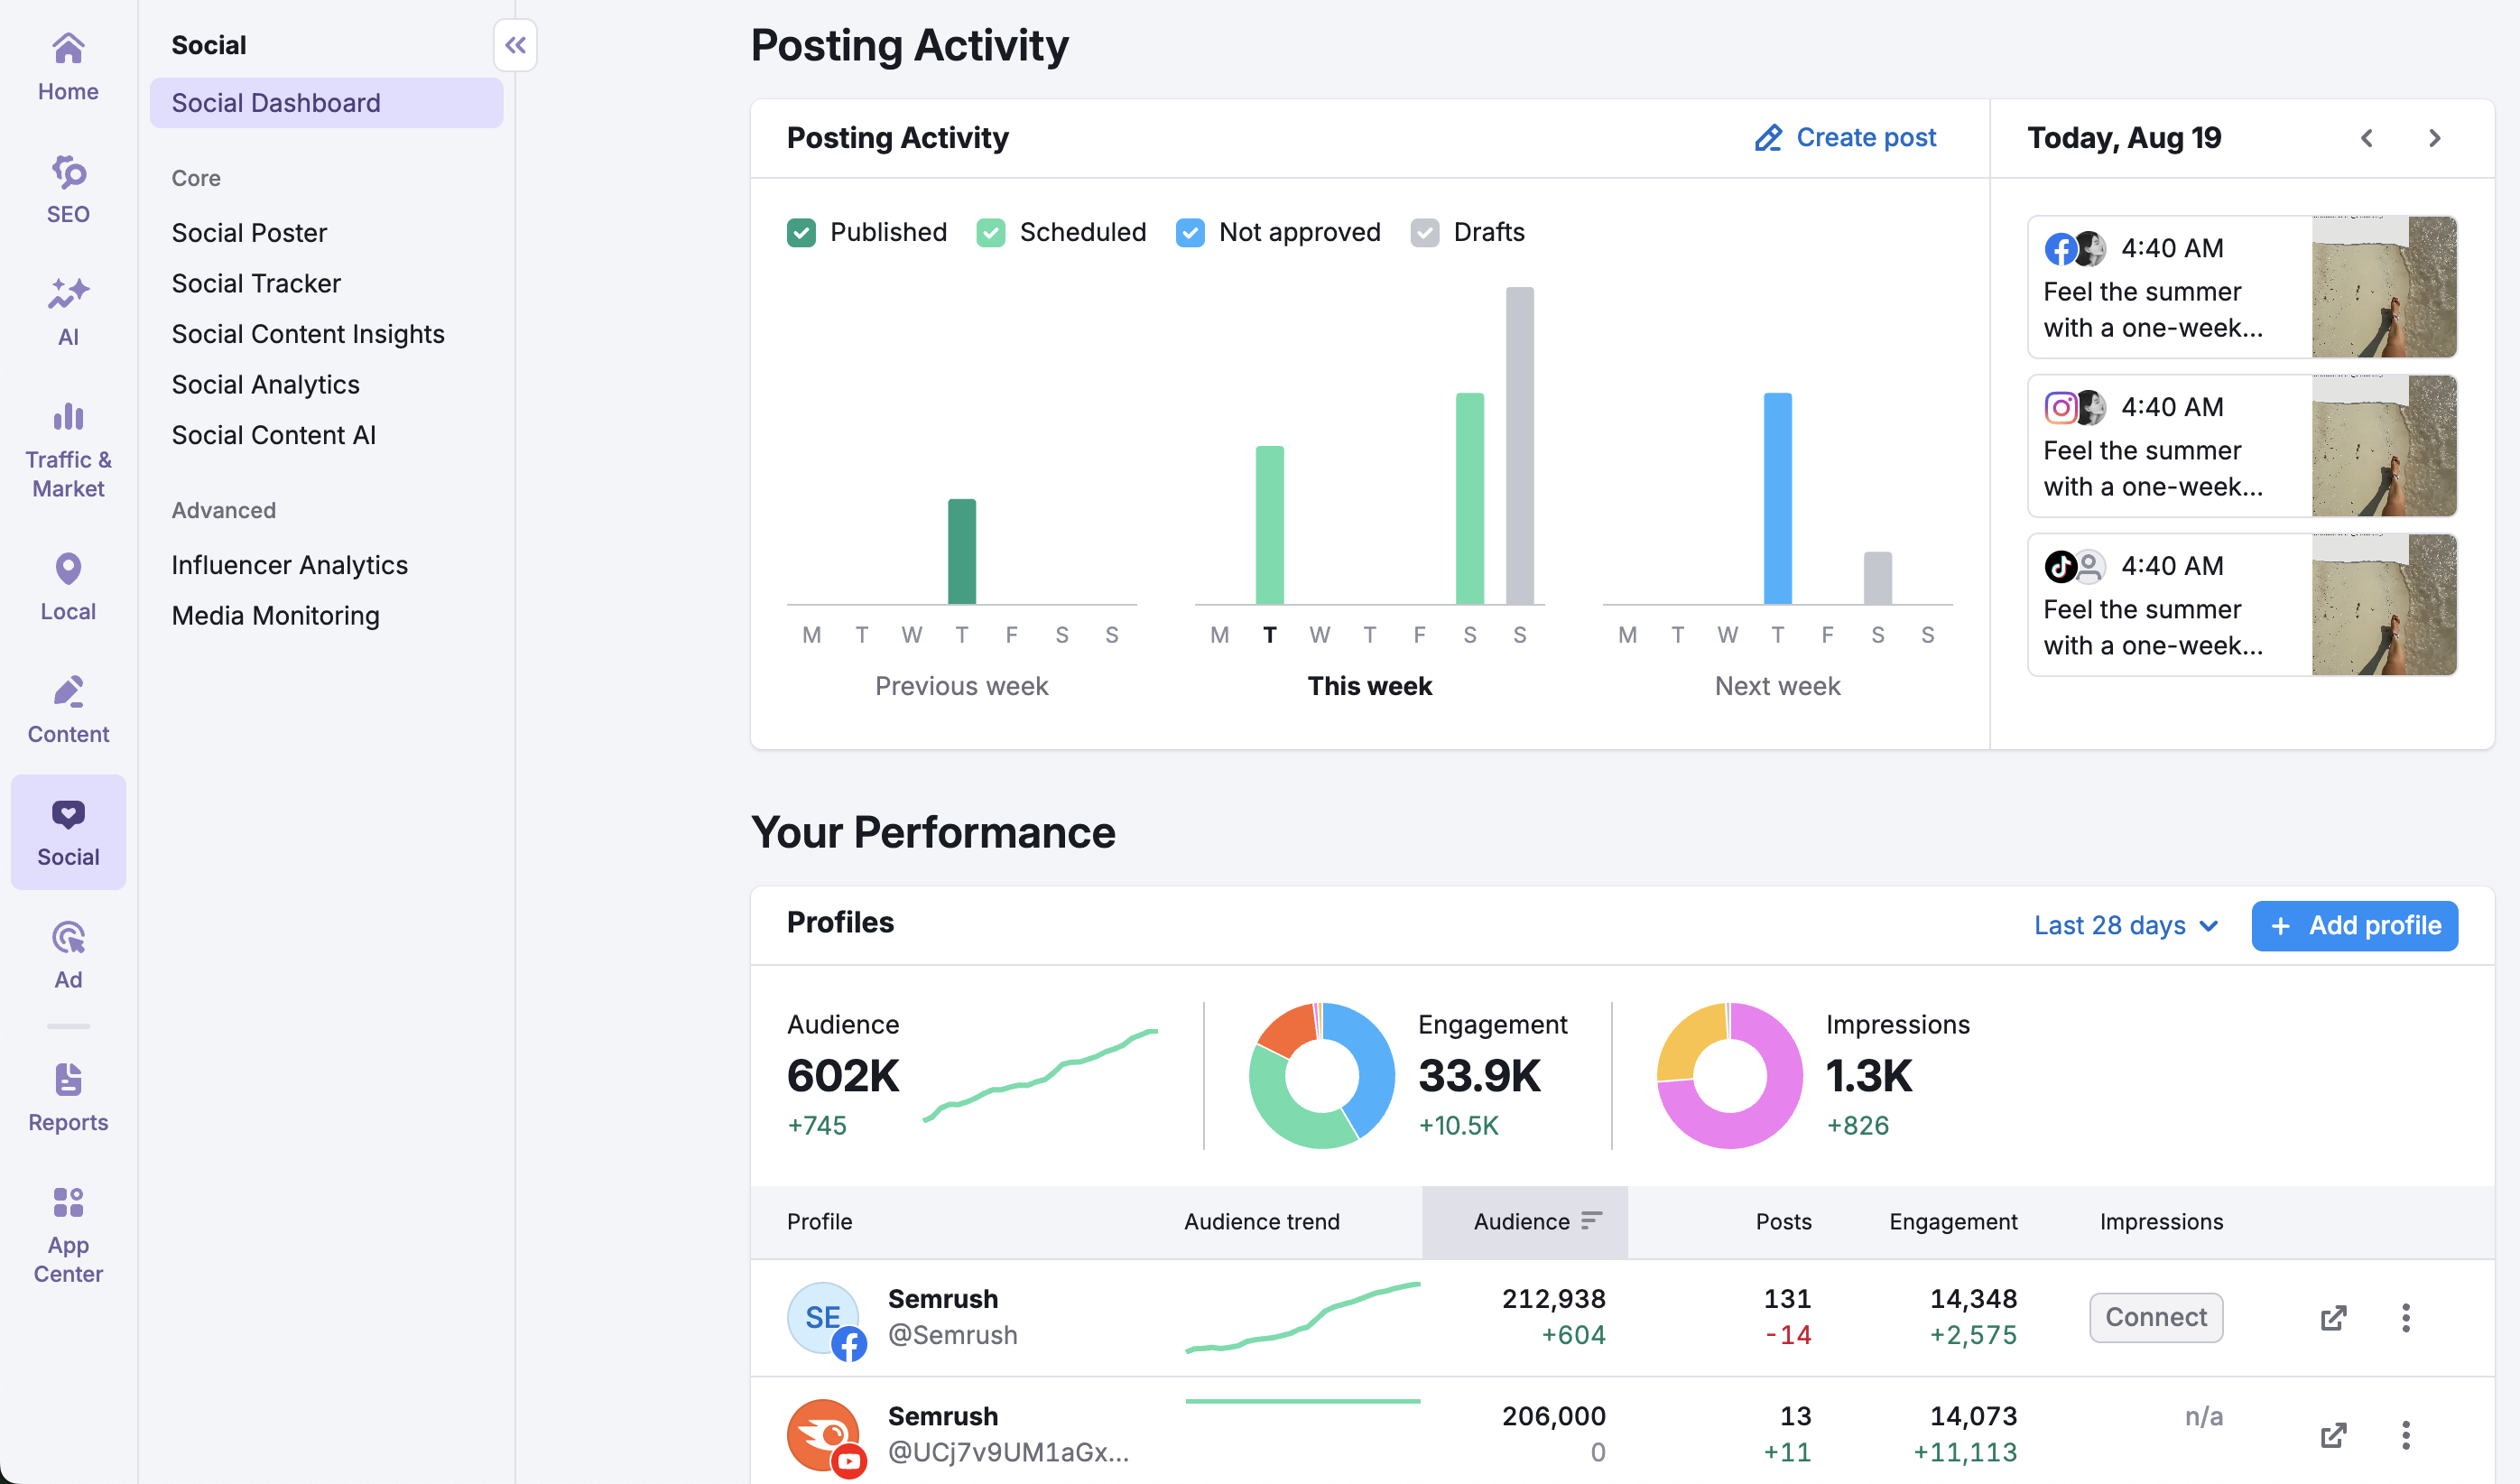Image resolution: width=2520 pixels, height=1484 pixels.
Task: Show the next day's scheduled posts
Action: pos(2434,138)
